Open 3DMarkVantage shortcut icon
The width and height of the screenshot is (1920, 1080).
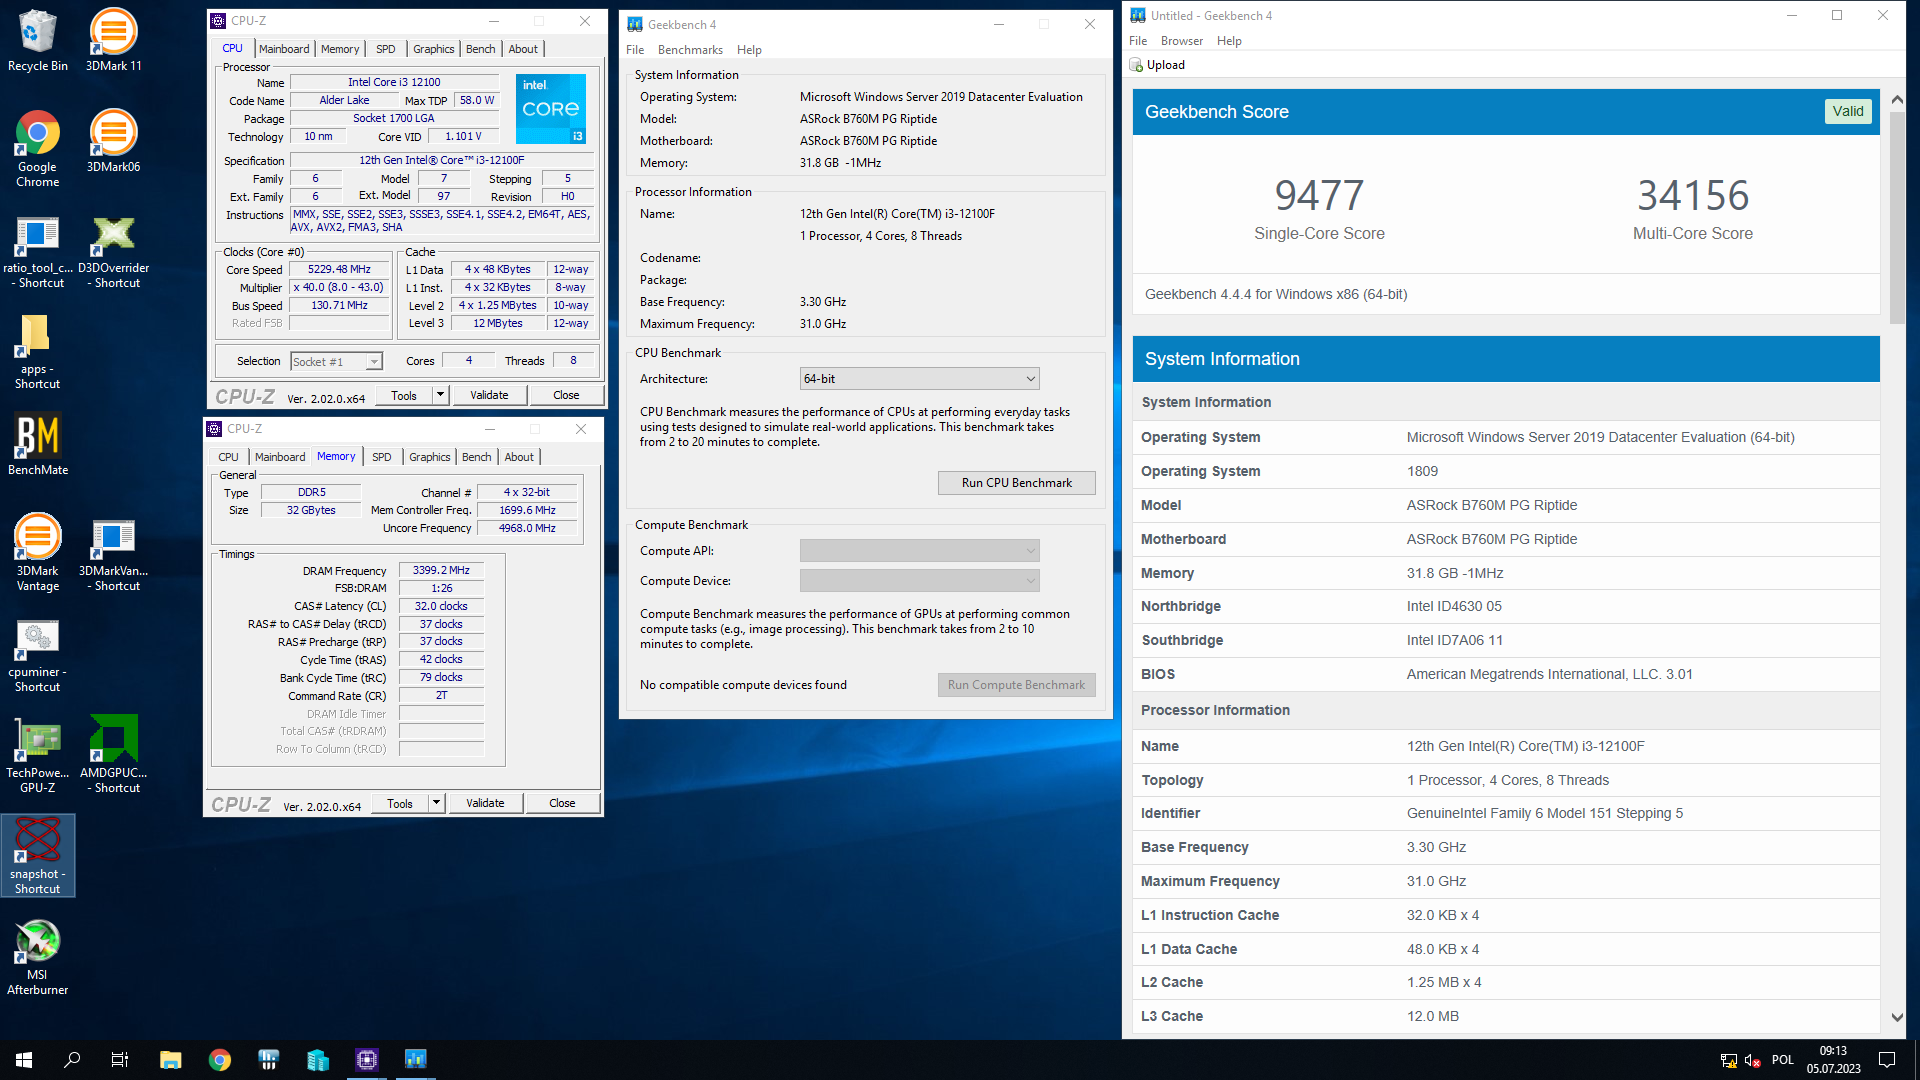point(113,555)
